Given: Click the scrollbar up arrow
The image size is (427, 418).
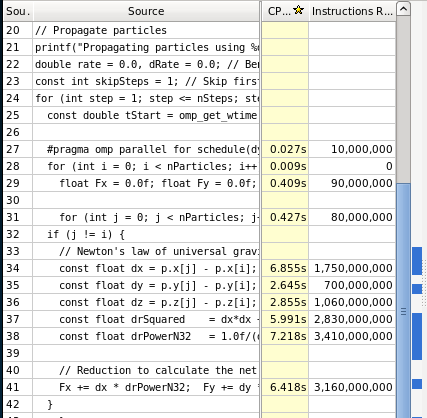Looking at the screenshot, I should pos(403,9).
